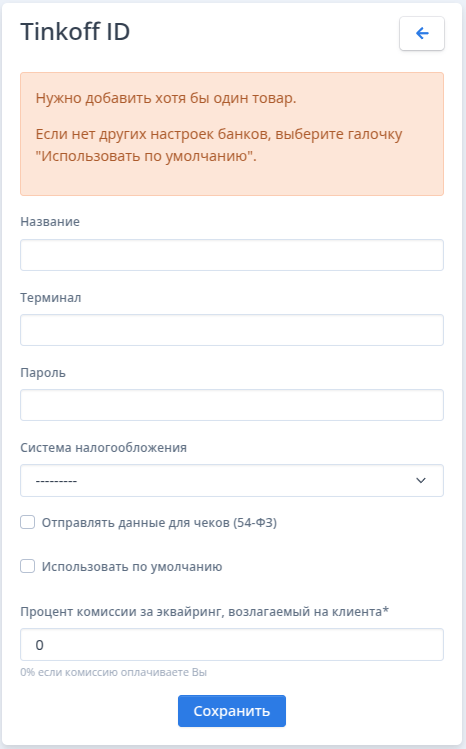Click the Процент комиссии за эквайринг label
The height and width of the screenshot is (749, 466).
[x=204, y=611]
